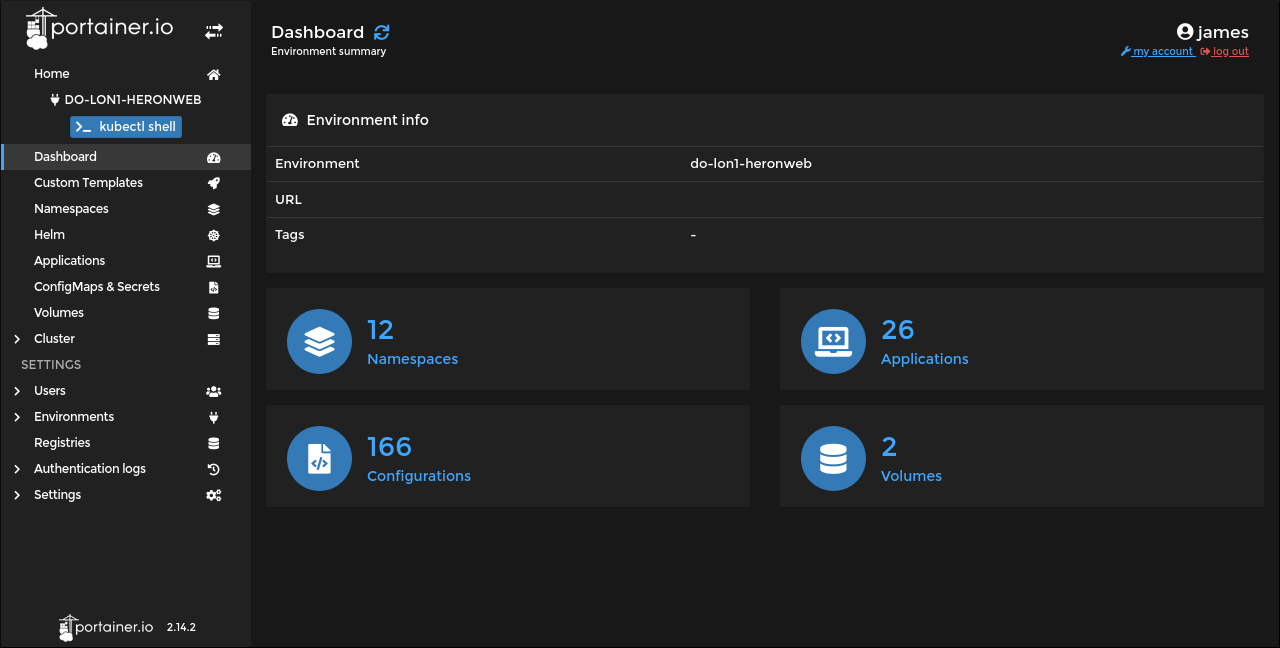
Task: Expand the Environments sidebar section
Action: [x=17, y=417]
